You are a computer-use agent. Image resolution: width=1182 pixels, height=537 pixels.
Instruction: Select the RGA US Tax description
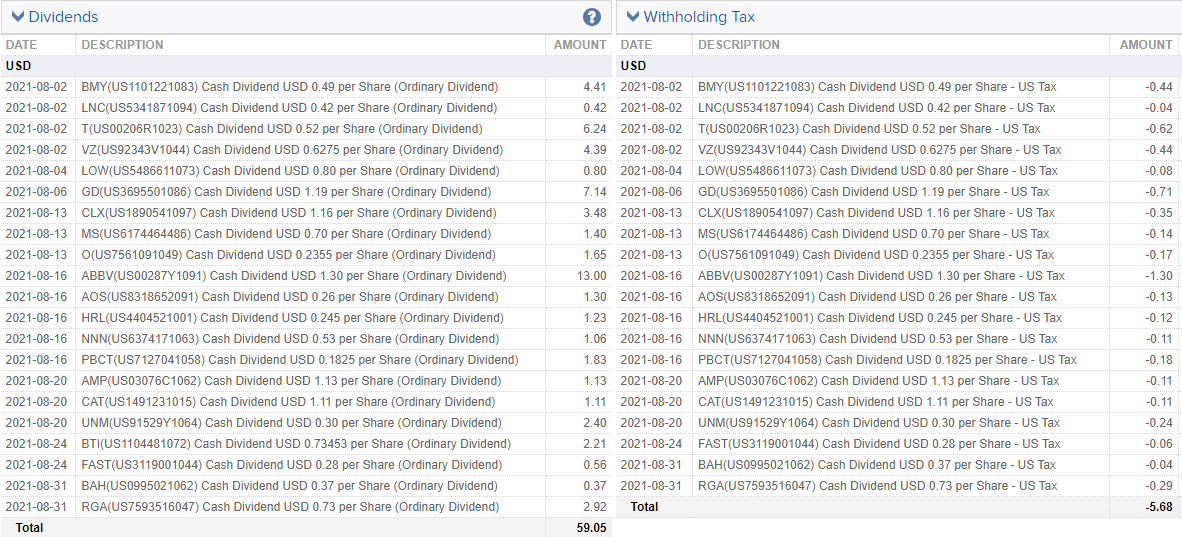tap(877, 487)
